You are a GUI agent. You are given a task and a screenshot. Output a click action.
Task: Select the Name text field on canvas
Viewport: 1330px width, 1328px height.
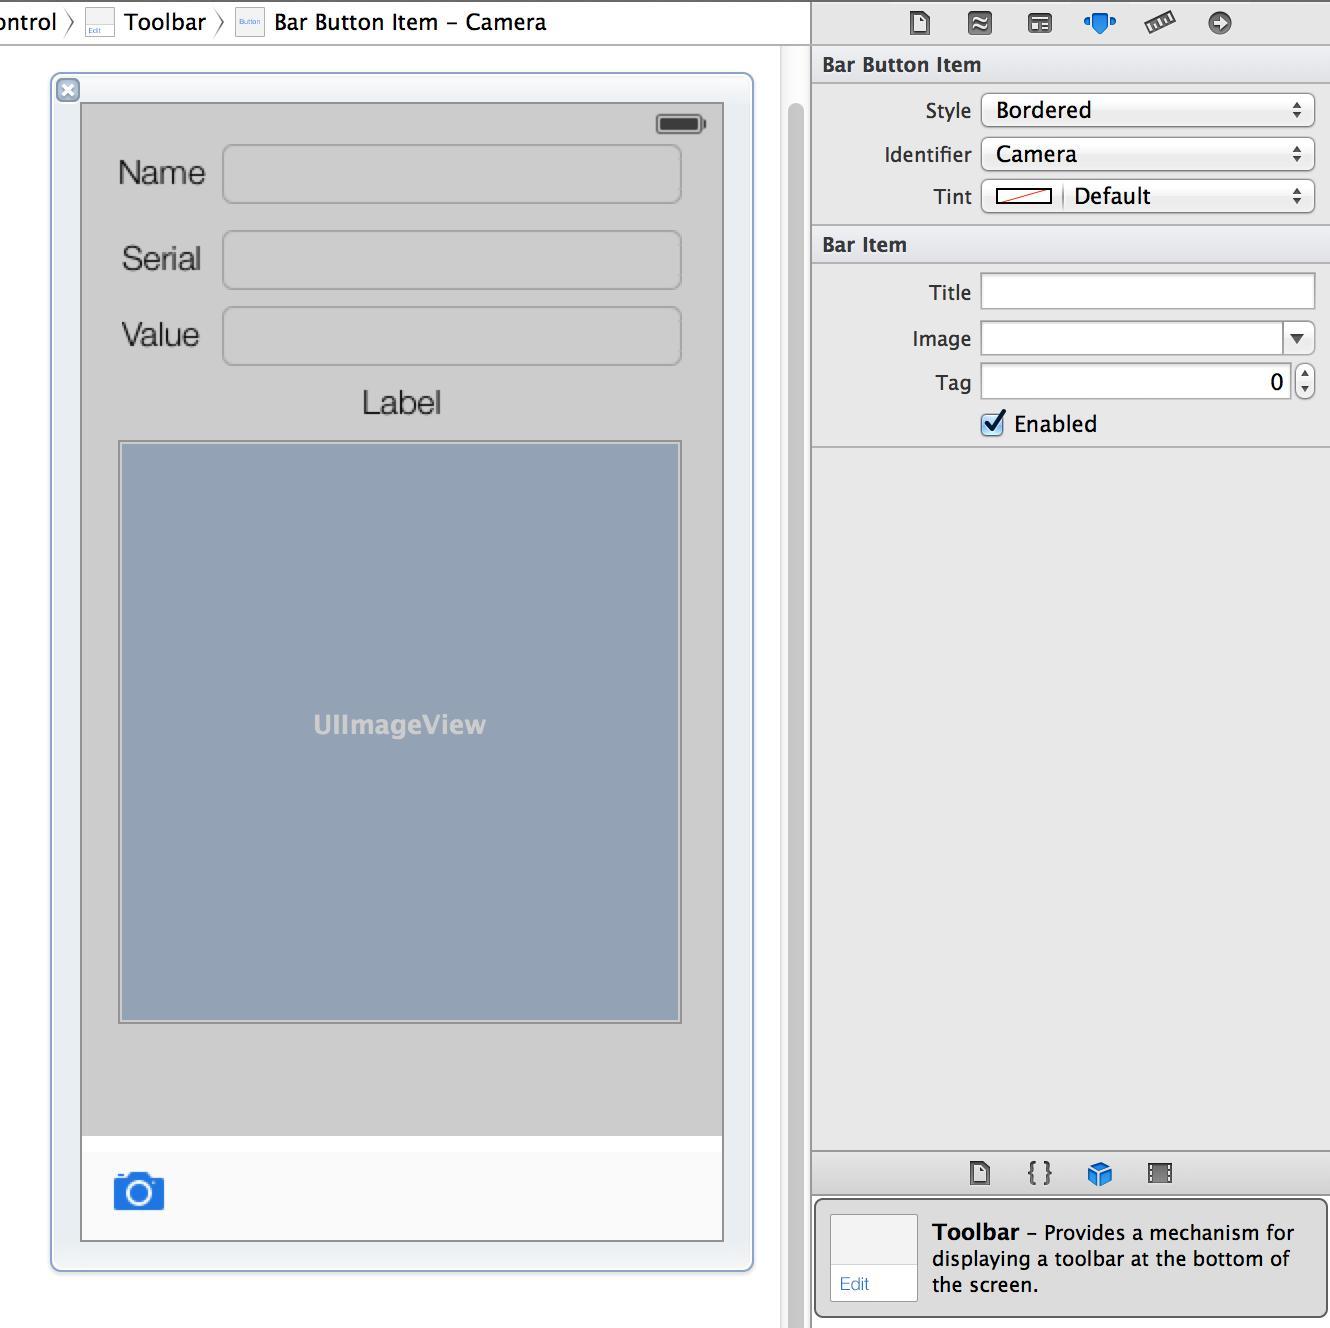[x=452, y=174]
